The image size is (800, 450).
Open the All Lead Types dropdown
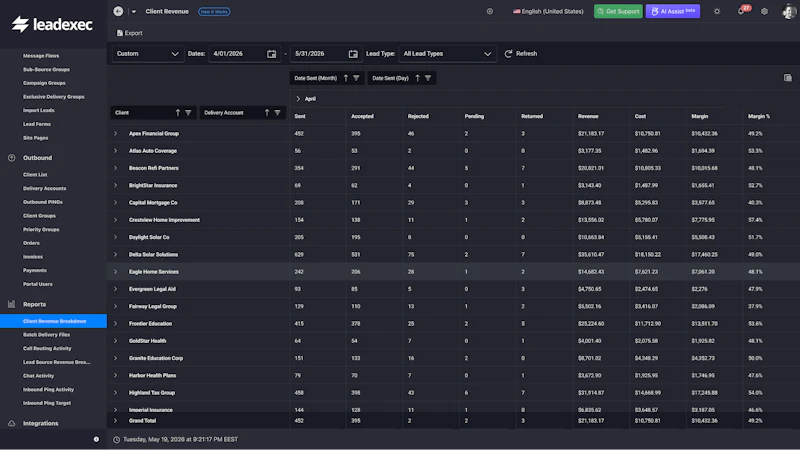tap(447, 54)
